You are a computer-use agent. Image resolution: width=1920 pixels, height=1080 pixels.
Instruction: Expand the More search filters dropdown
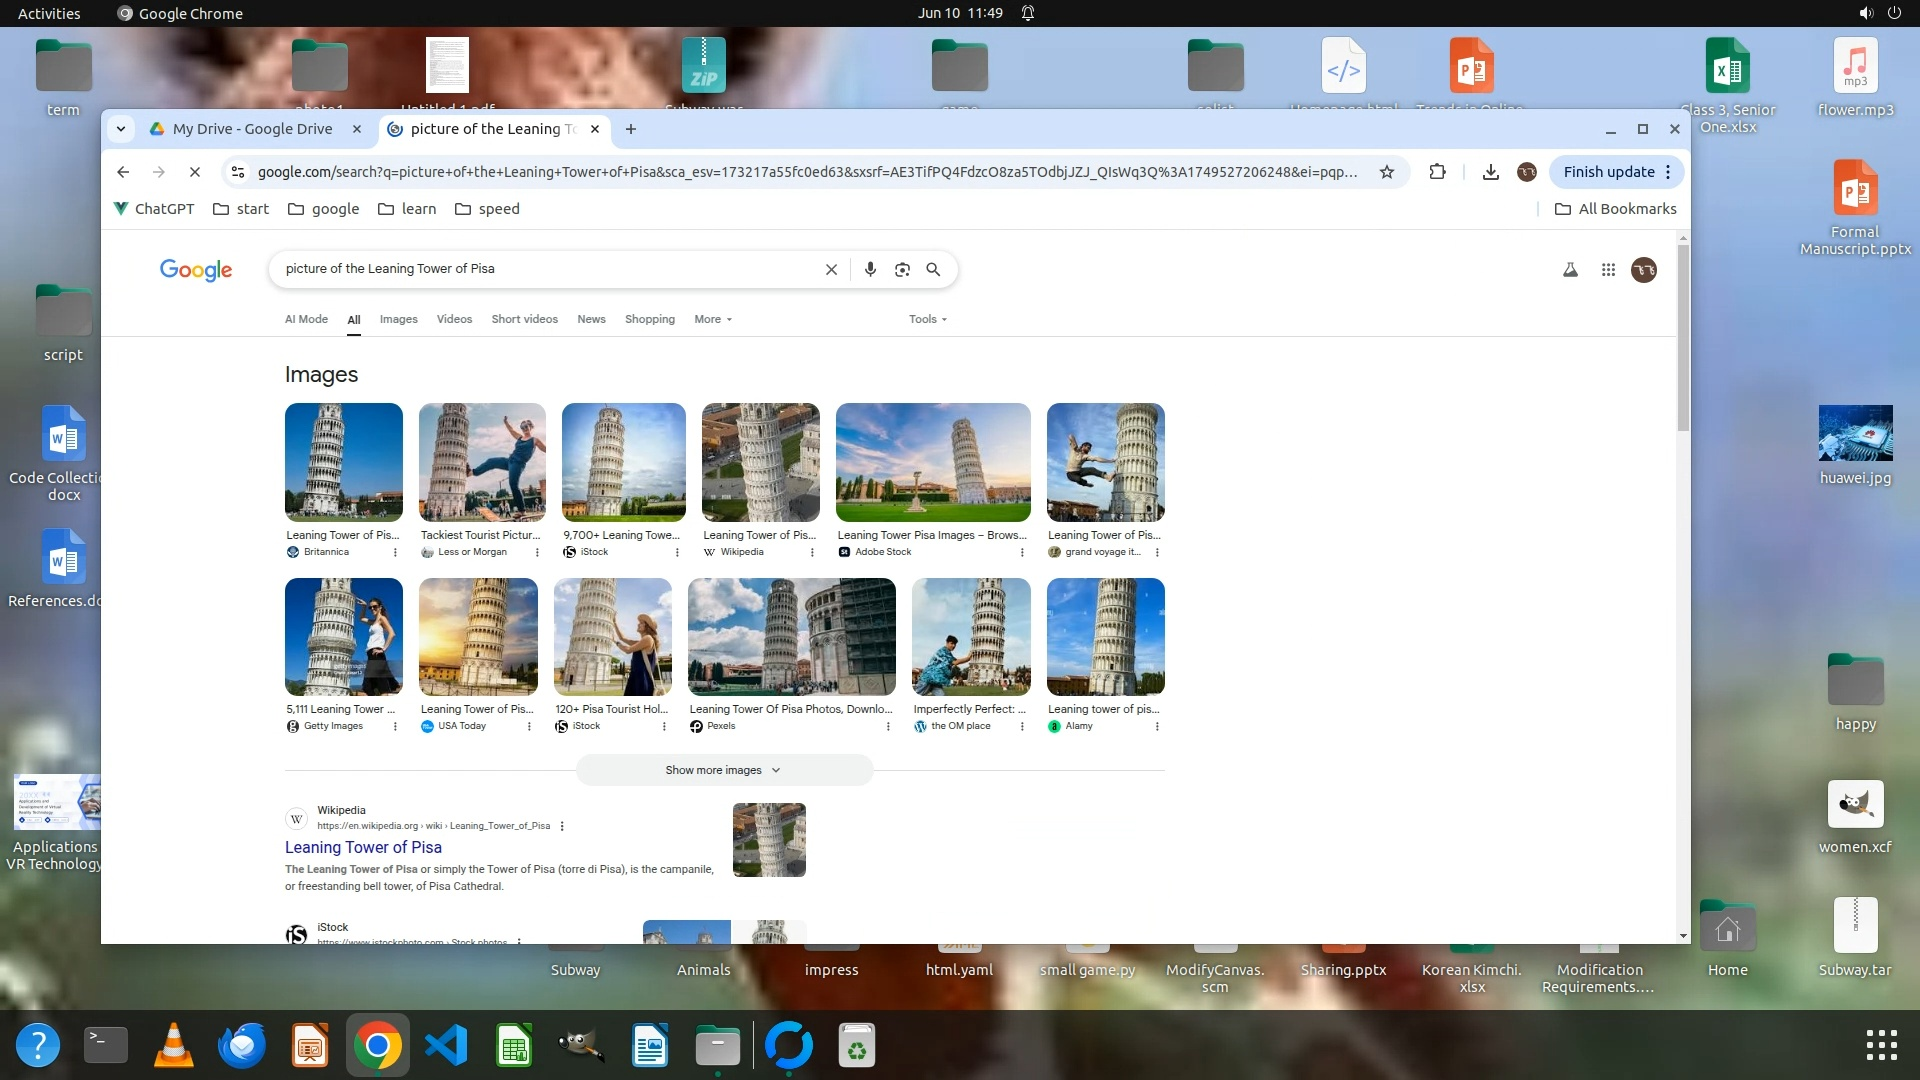[x=713, y=319]
